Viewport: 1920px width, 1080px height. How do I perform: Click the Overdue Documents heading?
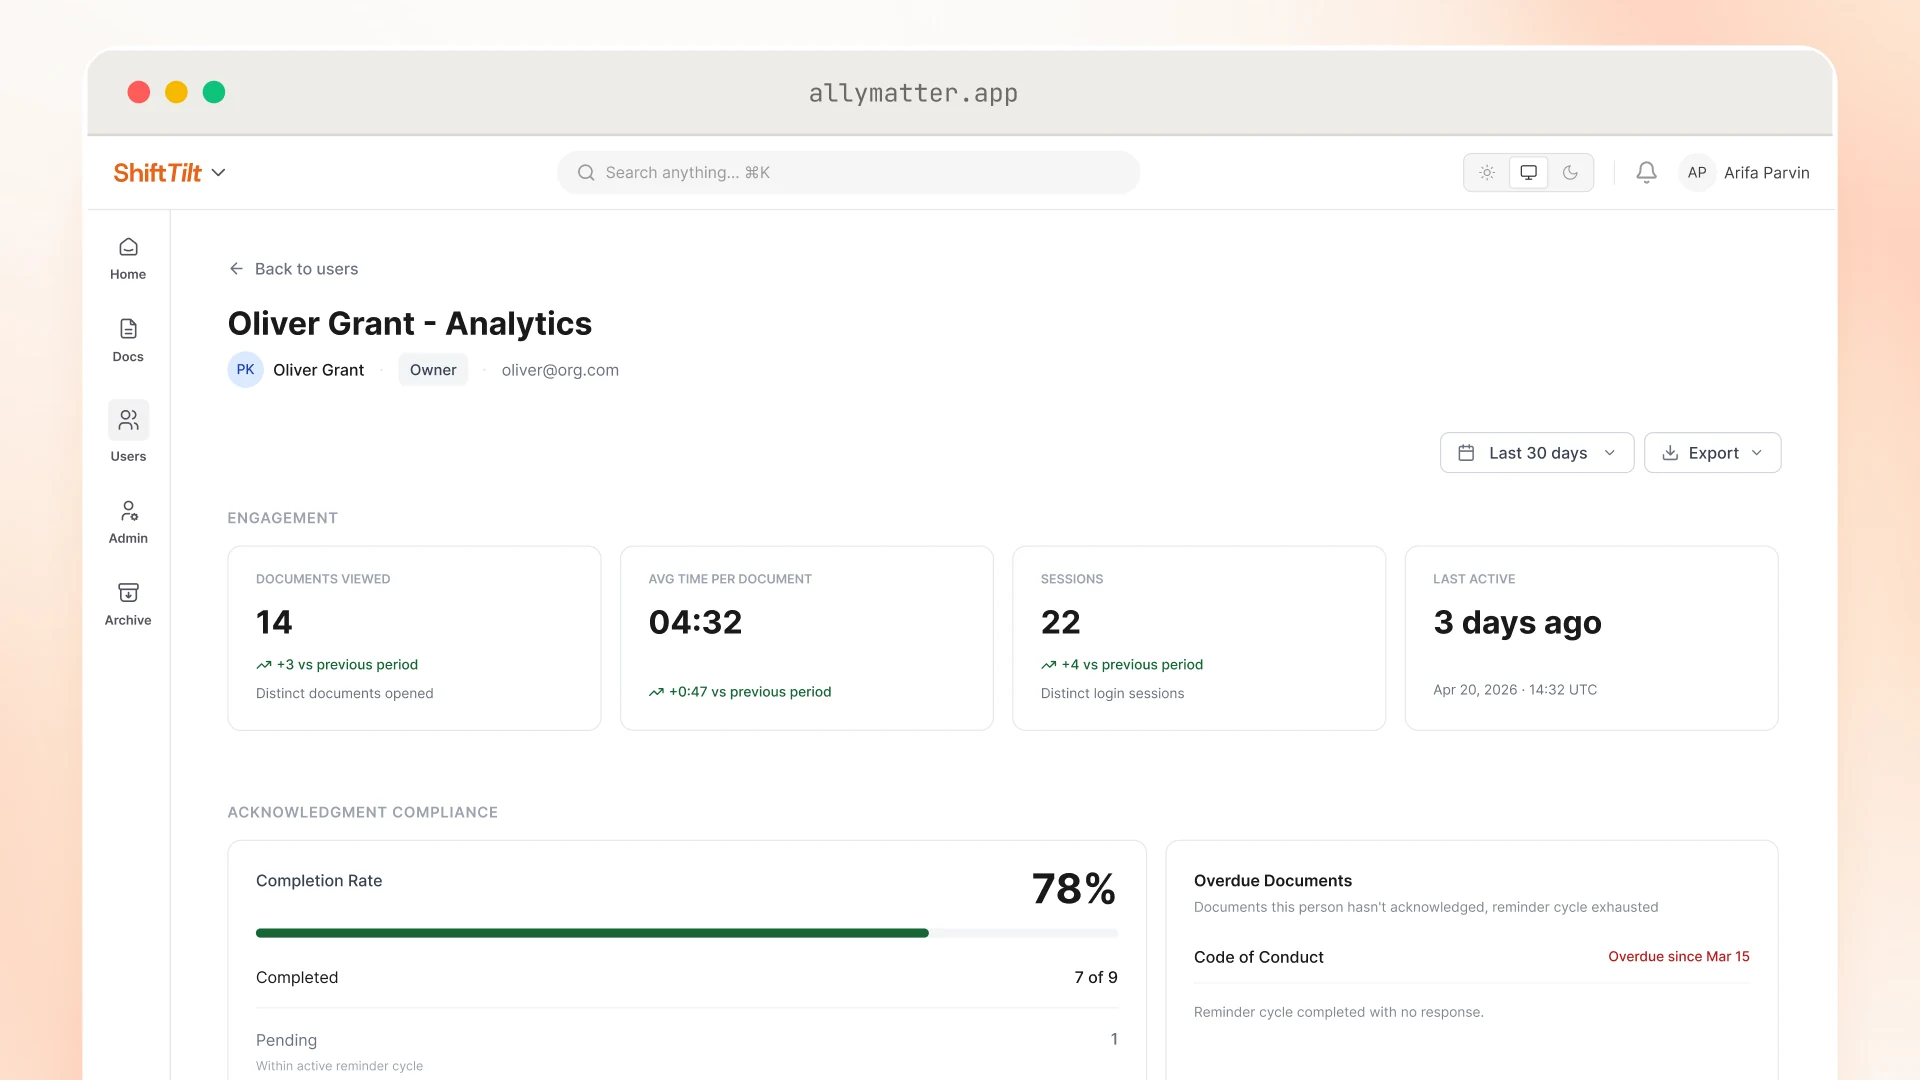pyautogui.click(x=1273, y=880)
